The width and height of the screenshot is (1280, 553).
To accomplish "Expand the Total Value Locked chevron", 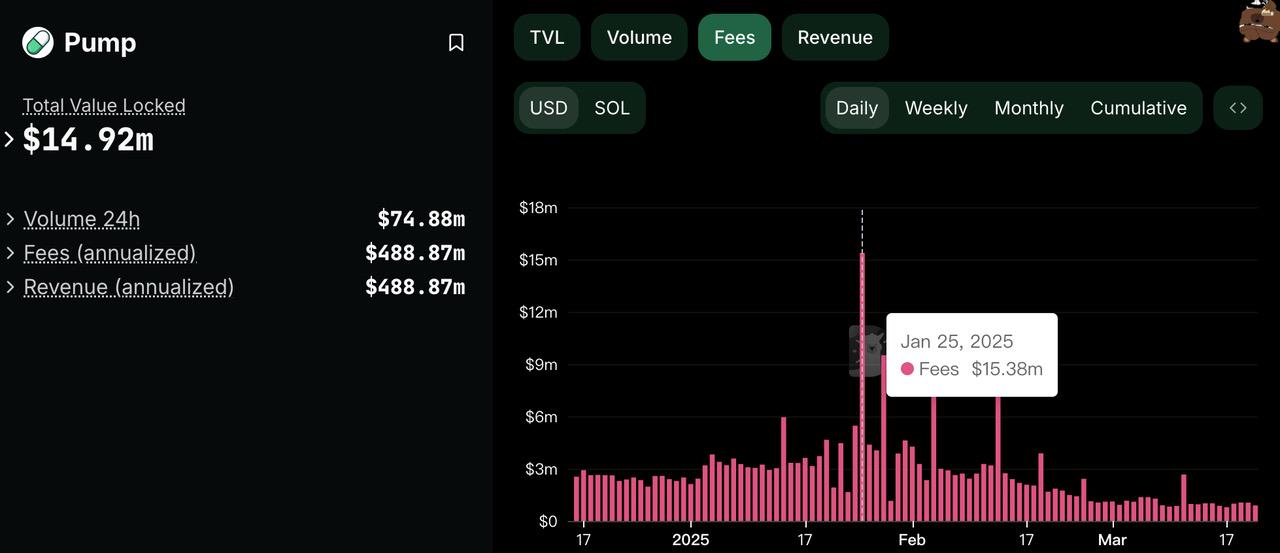I will (x=10, y=139).
